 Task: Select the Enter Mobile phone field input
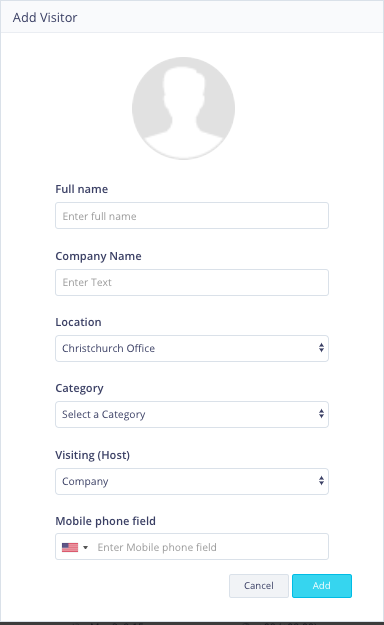(211, 547)
